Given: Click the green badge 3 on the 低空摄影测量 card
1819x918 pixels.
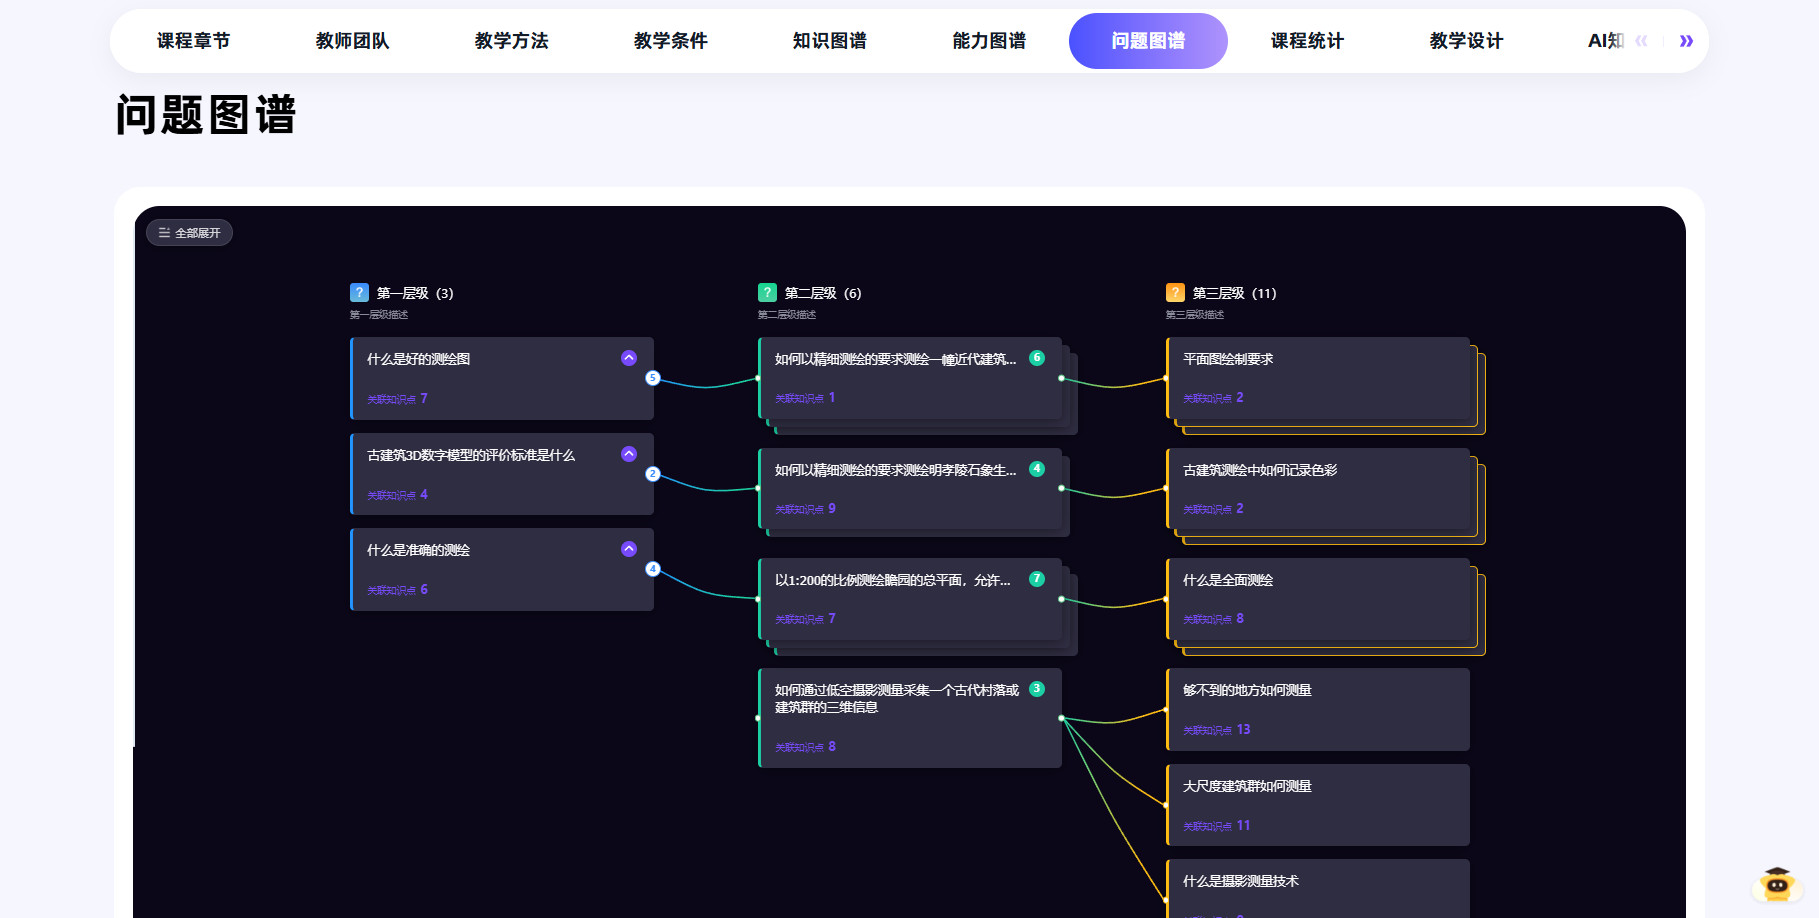Looking at the screenshot, I should [1037, 689].
